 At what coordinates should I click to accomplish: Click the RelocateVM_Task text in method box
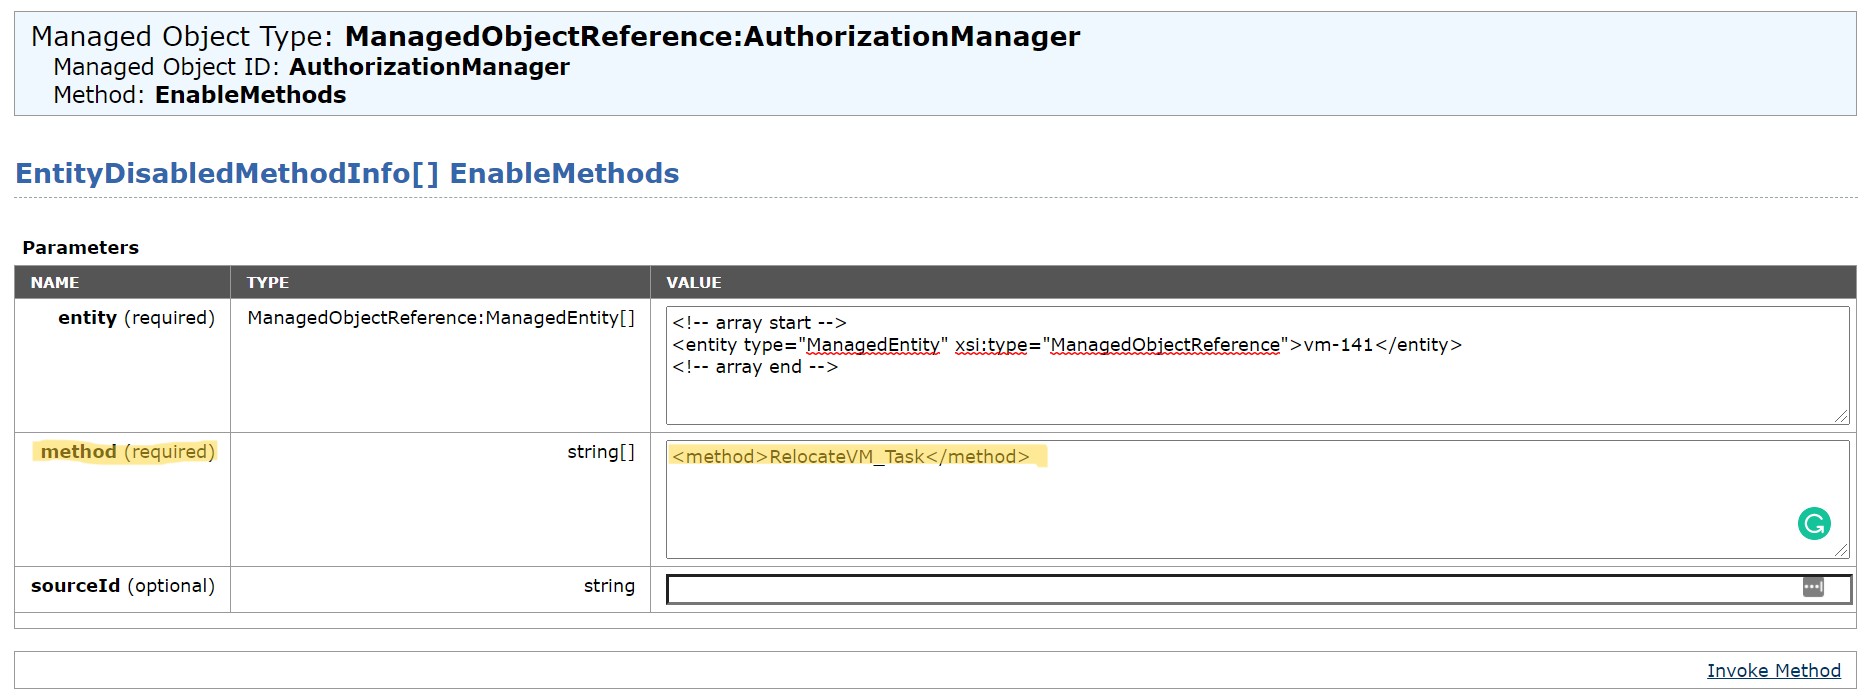click(847, 457)
